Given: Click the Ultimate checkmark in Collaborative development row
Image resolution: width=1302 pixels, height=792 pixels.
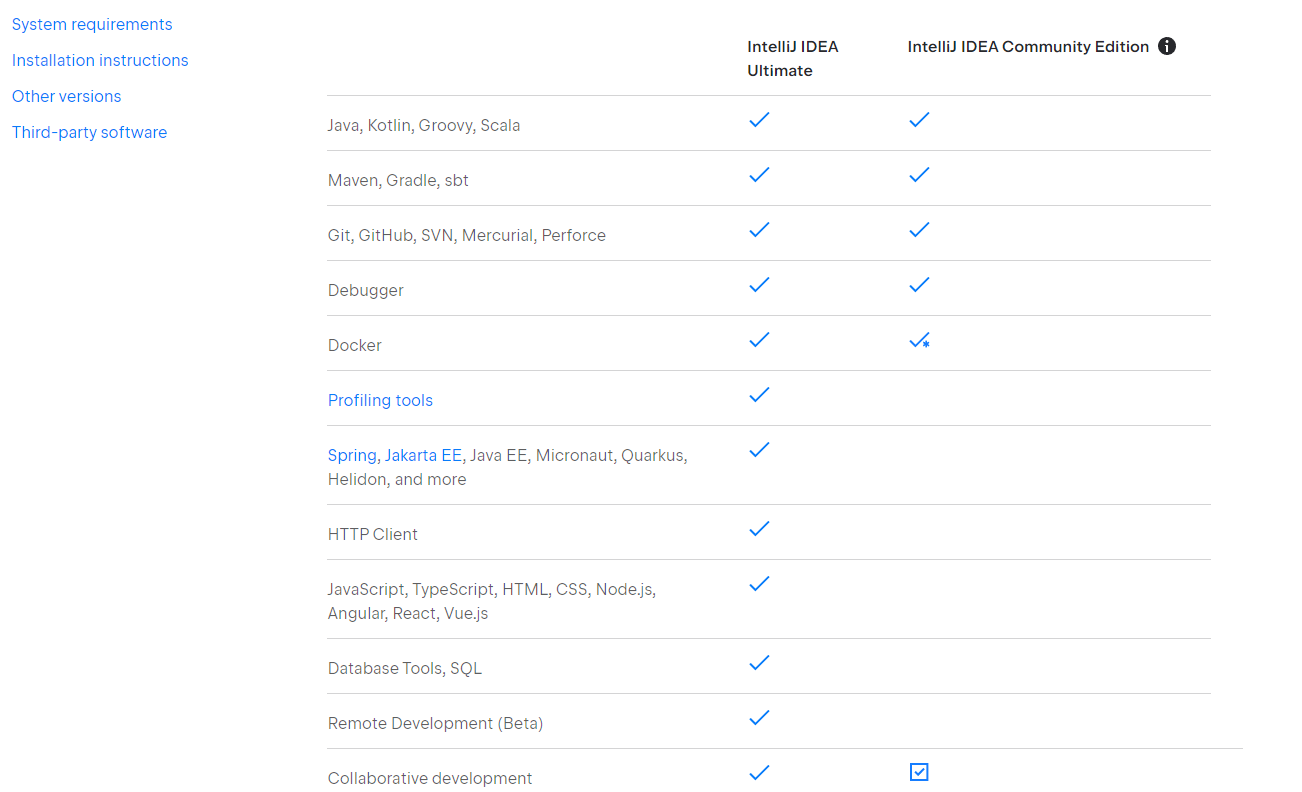Looking at the screenshot, I should pyautogui.click(x=759, y=773).
